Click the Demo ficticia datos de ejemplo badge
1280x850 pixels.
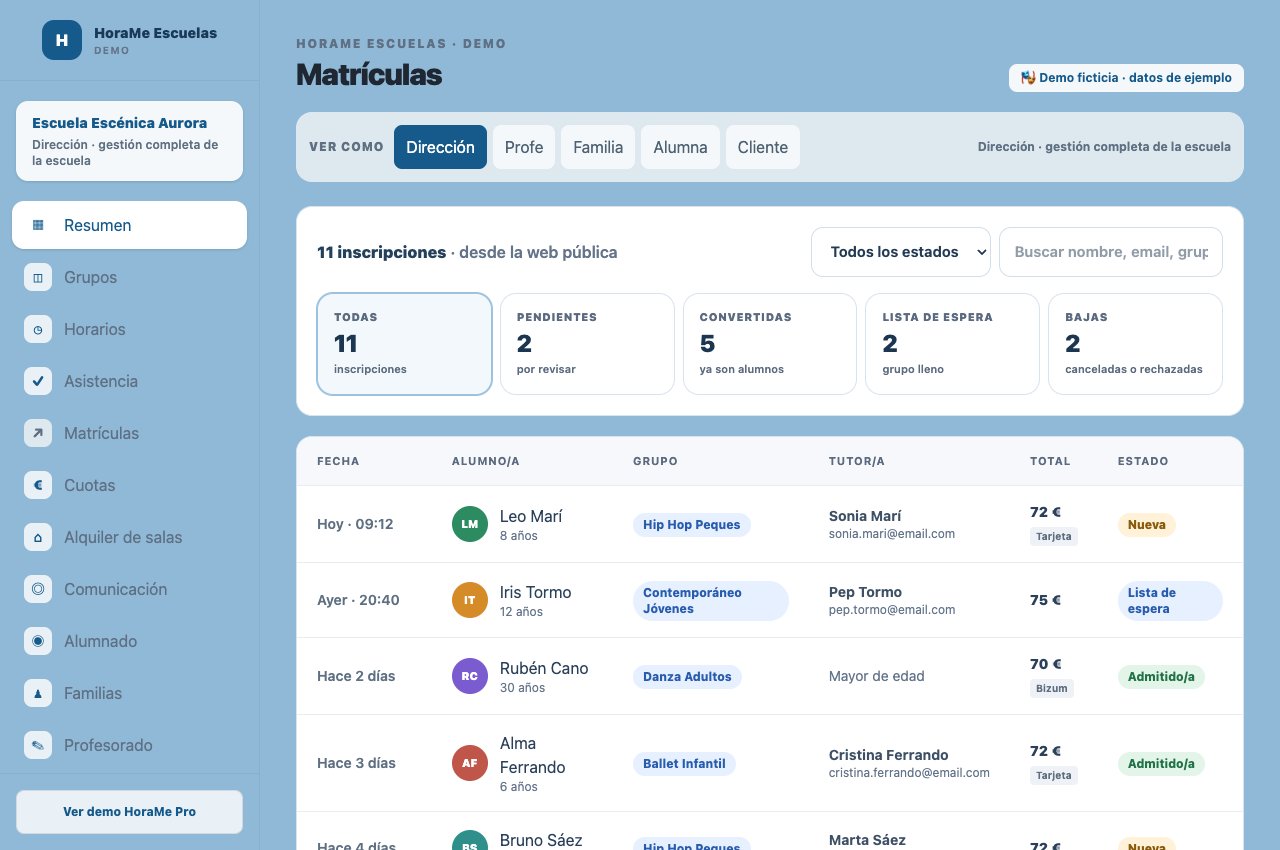pos(1126,78)
